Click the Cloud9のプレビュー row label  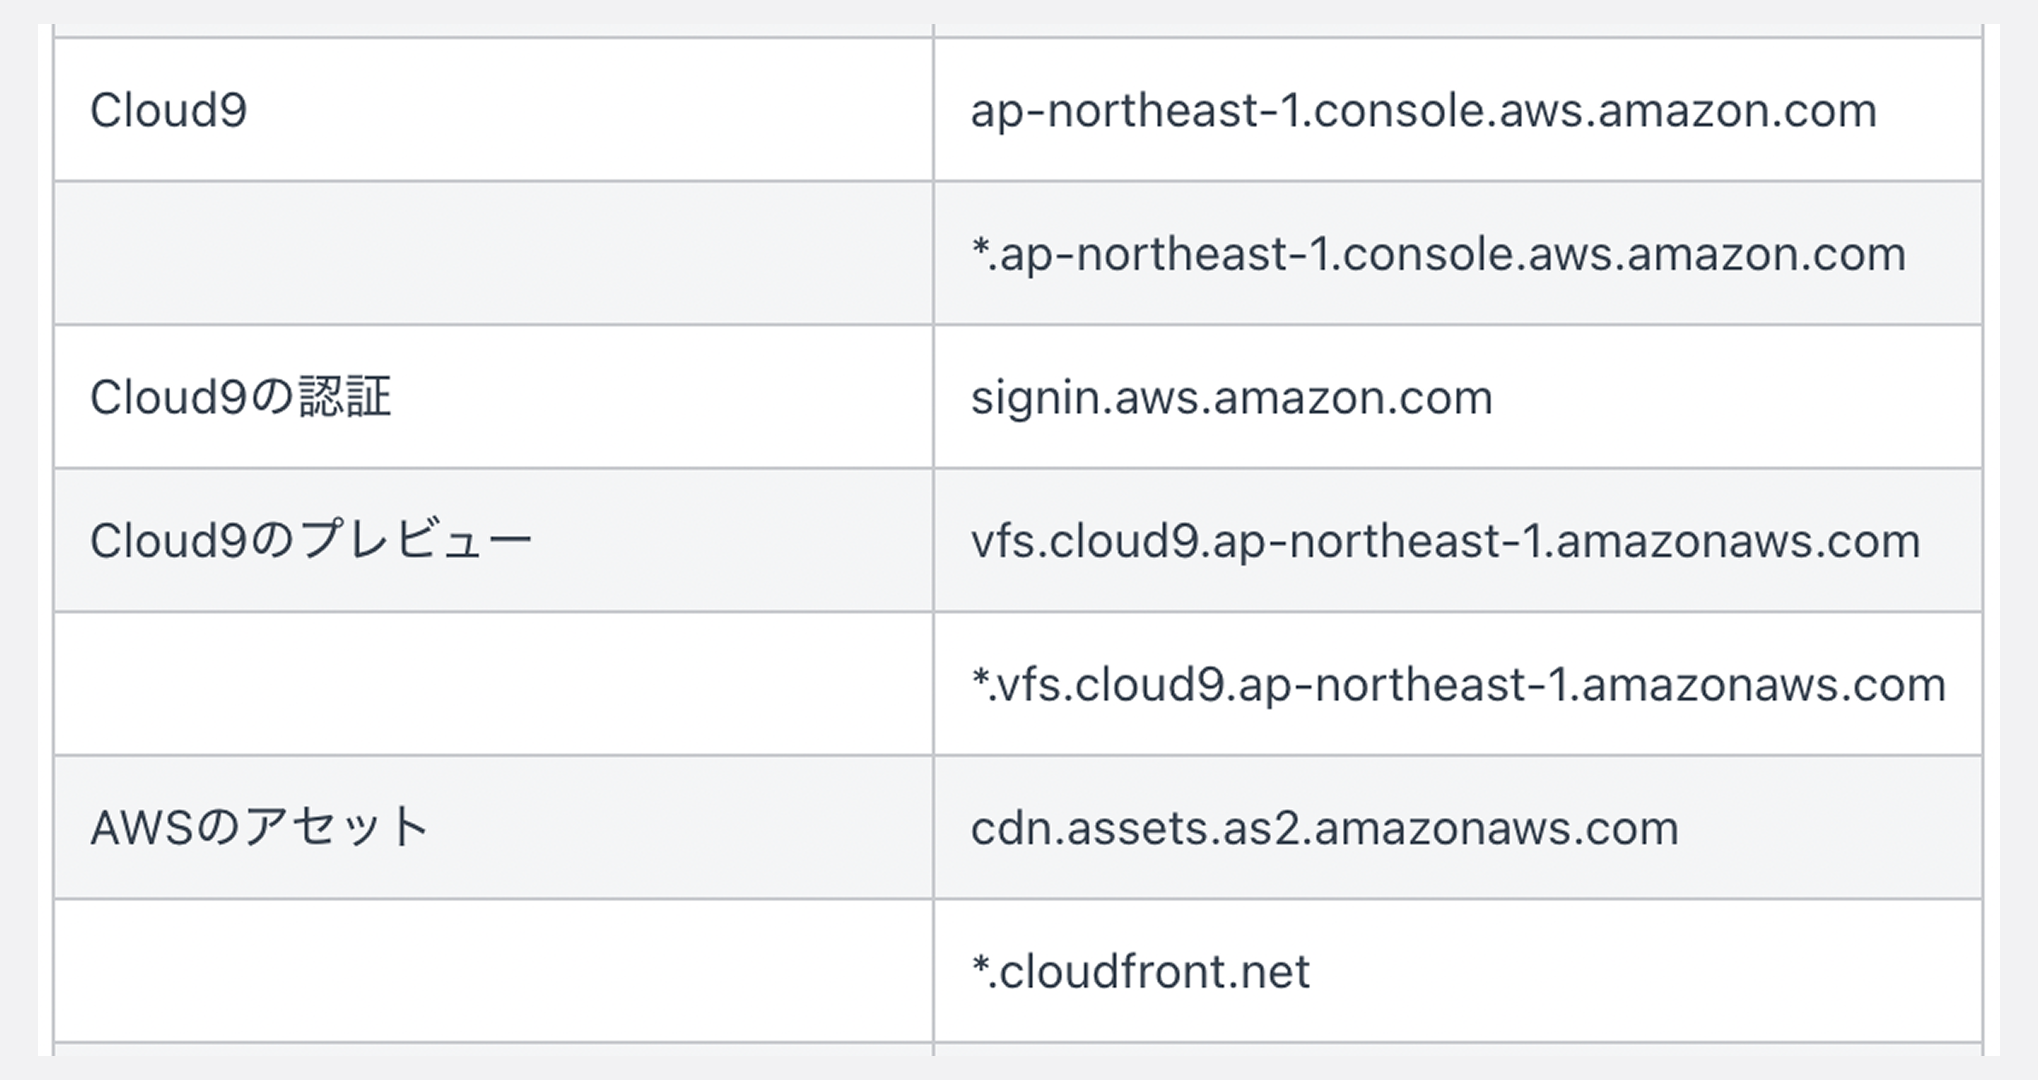point(311,541)
